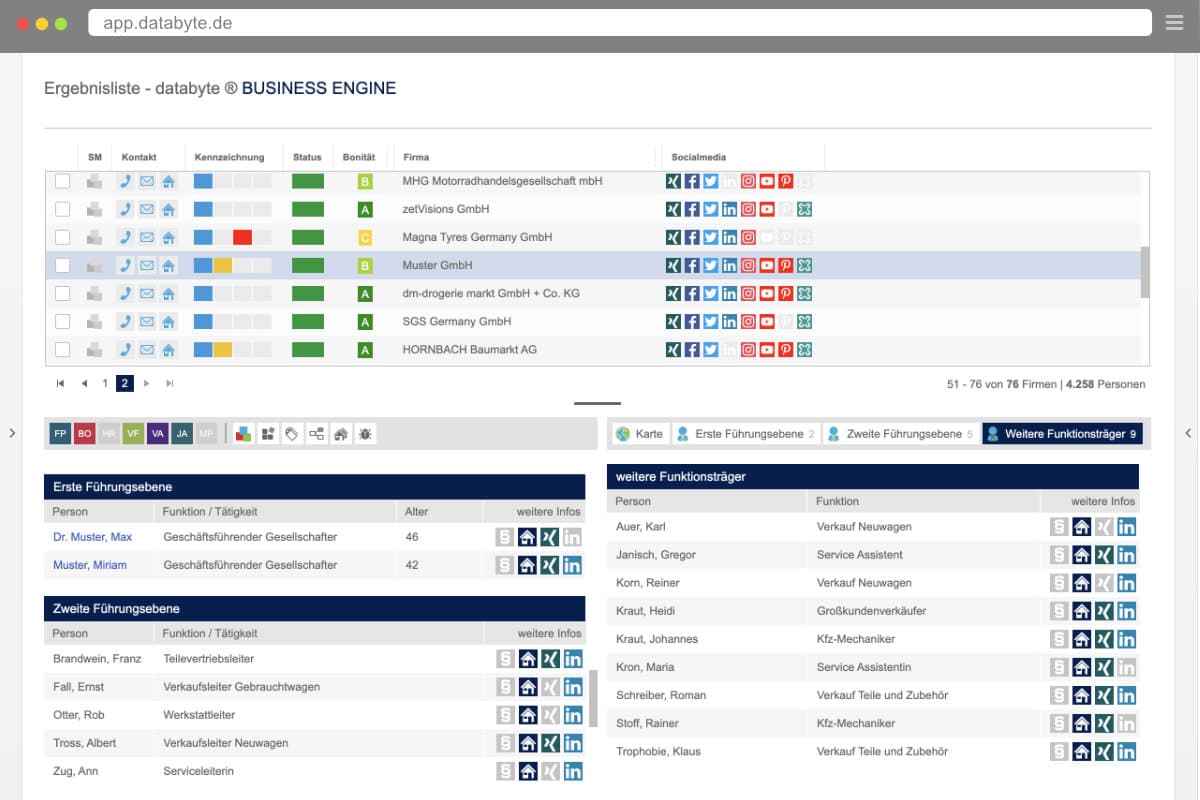Select the row Otter, Rob
Screen dimensions: 1200x800
pyautogui.click(x=315, y=715)
